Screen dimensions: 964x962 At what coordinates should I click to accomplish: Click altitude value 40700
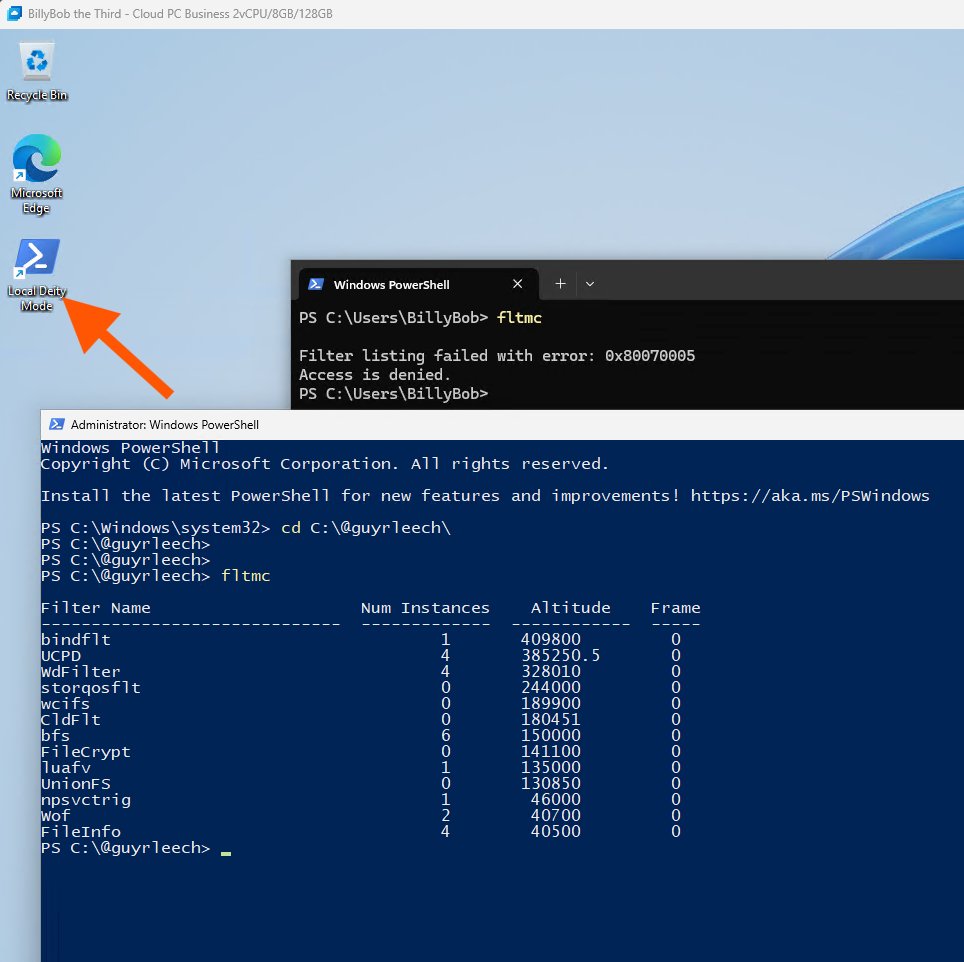[556, 815]
